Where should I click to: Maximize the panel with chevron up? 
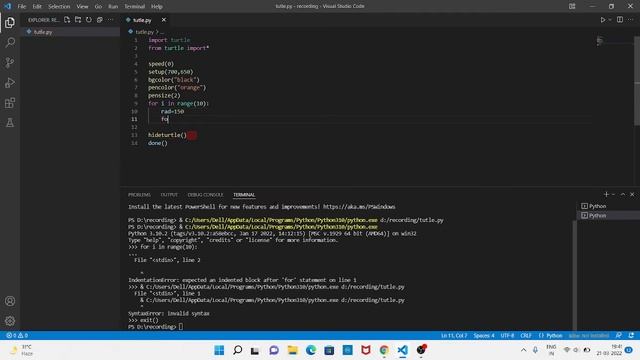tap(623, 194)
